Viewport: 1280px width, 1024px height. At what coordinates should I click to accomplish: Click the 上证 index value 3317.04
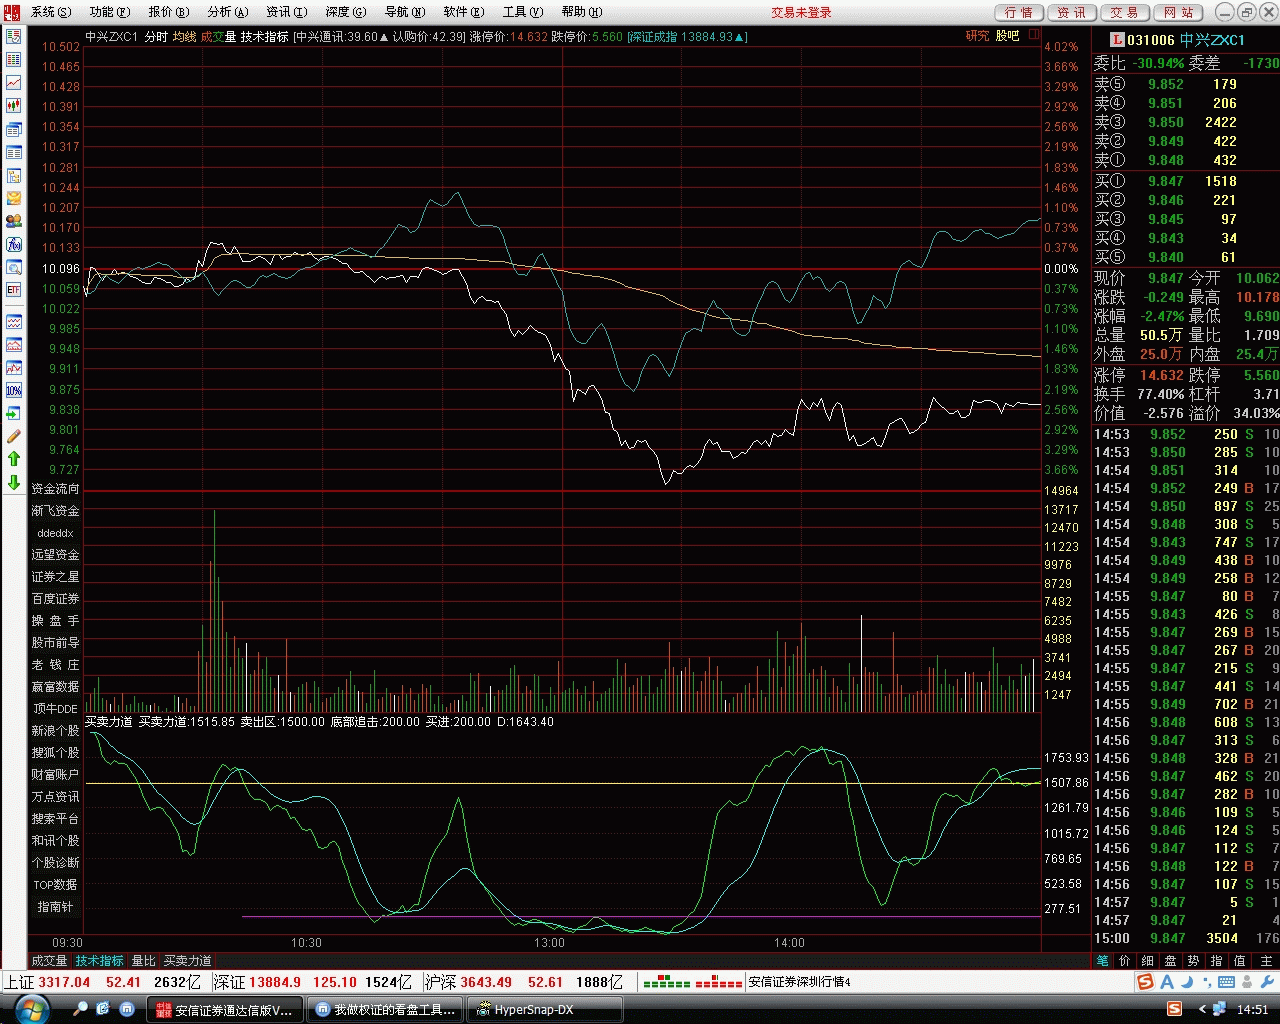coord(65,982)
